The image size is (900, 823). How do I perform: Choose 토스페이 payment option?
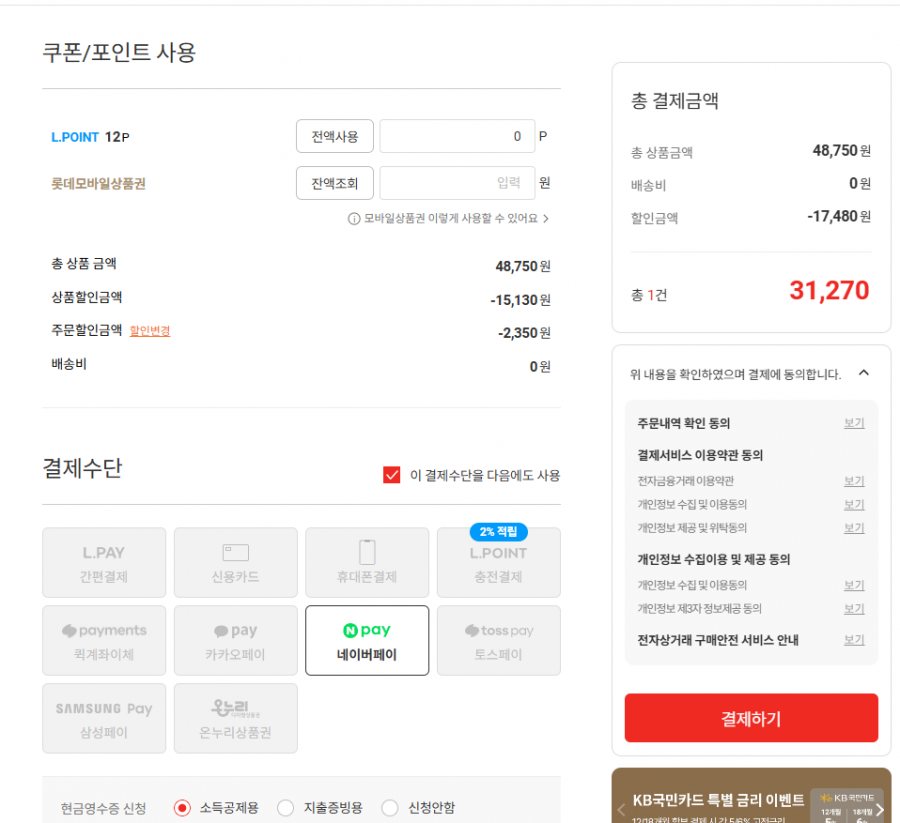coord(498,641)
